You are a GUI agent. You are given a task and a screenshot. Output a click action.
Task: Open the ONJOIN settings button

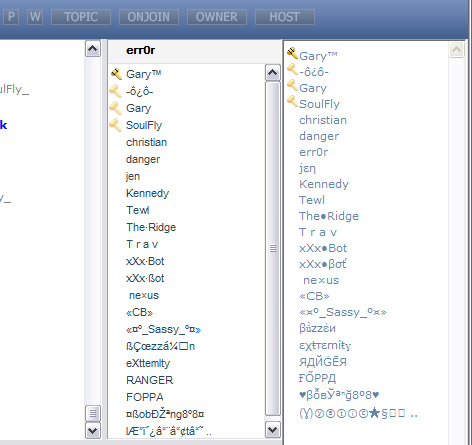pos(149,17)
